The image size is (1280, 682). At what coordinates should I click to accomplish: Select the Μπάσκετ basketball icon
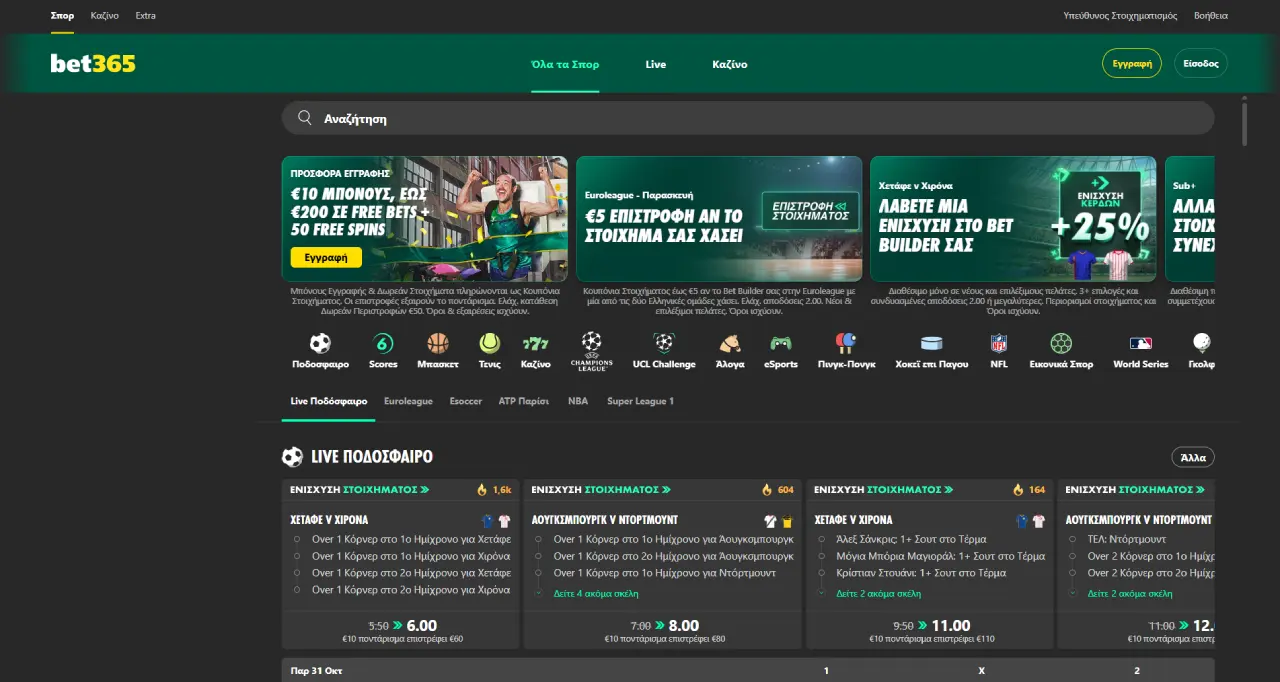pos(438,344)
